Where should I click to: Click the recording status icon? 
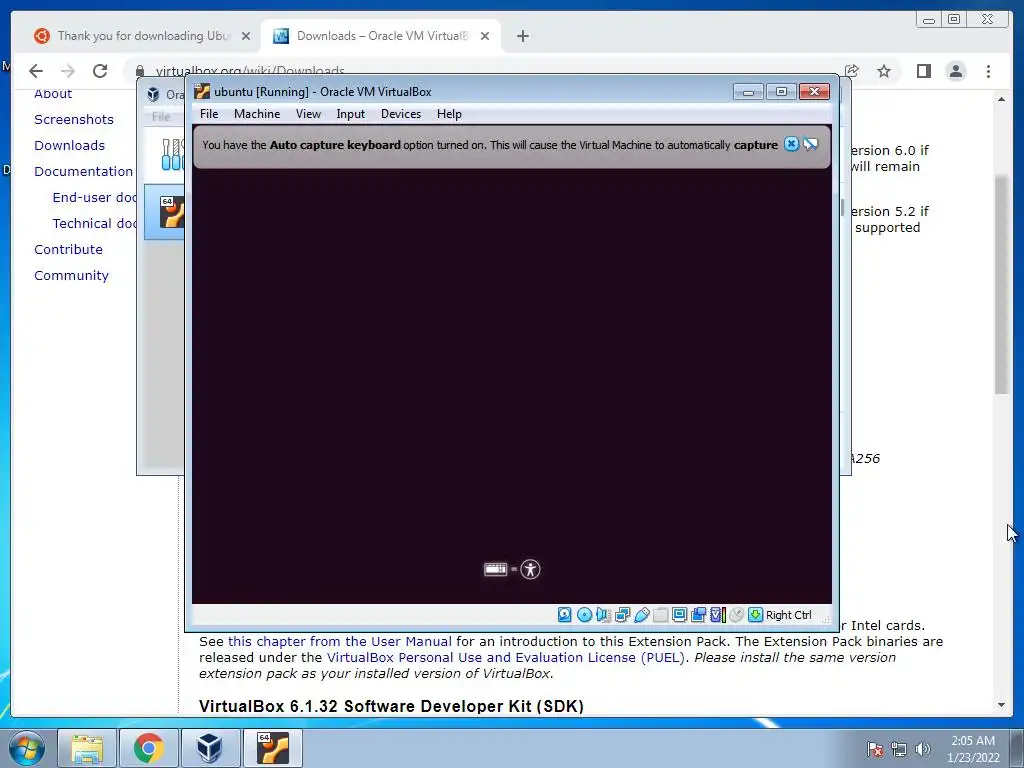[698, 615]
